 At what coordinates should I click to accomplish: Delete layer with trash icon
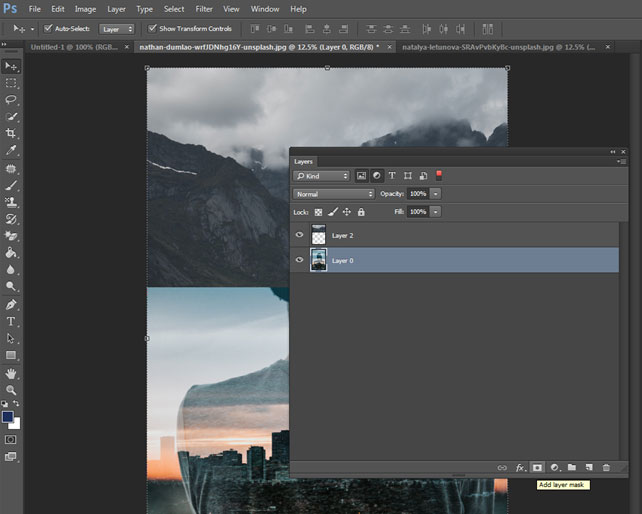point(606,467)
